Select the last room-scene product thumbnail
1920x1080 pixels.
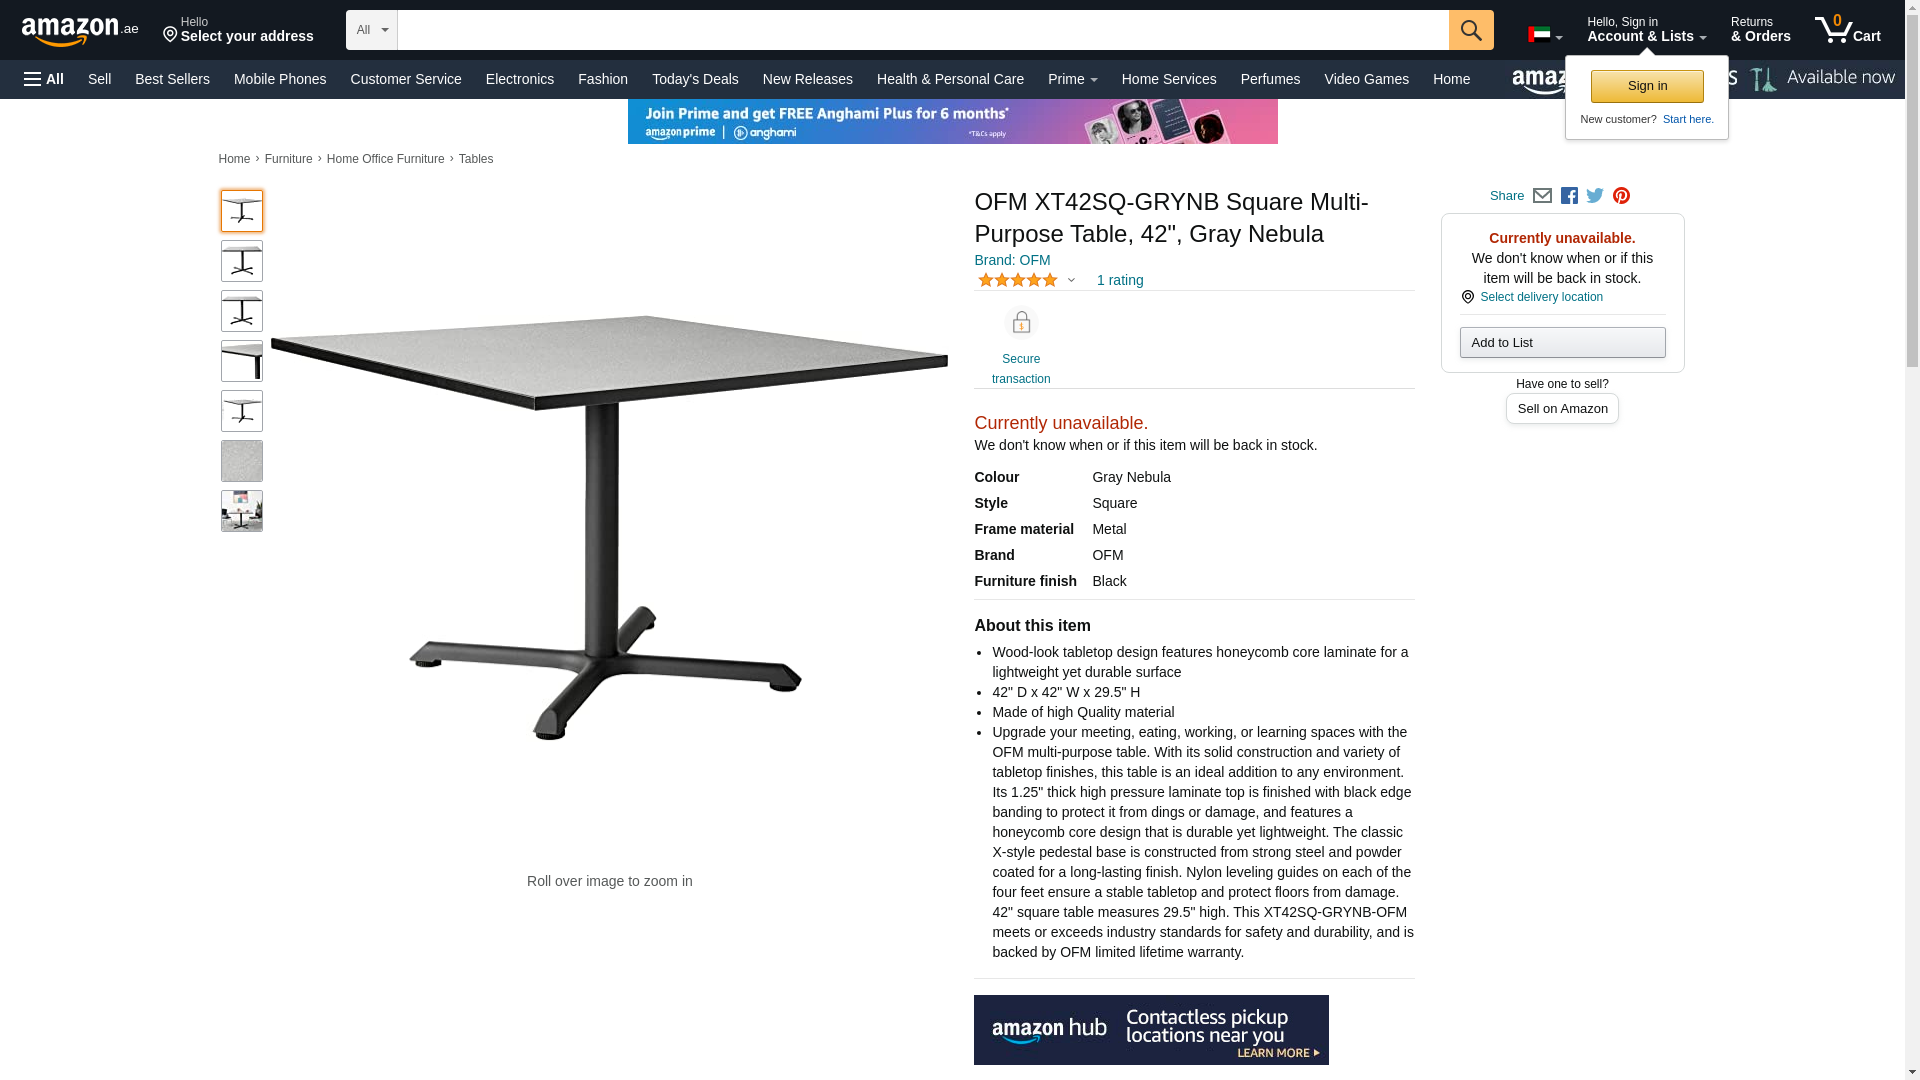(x=242, y=511)
